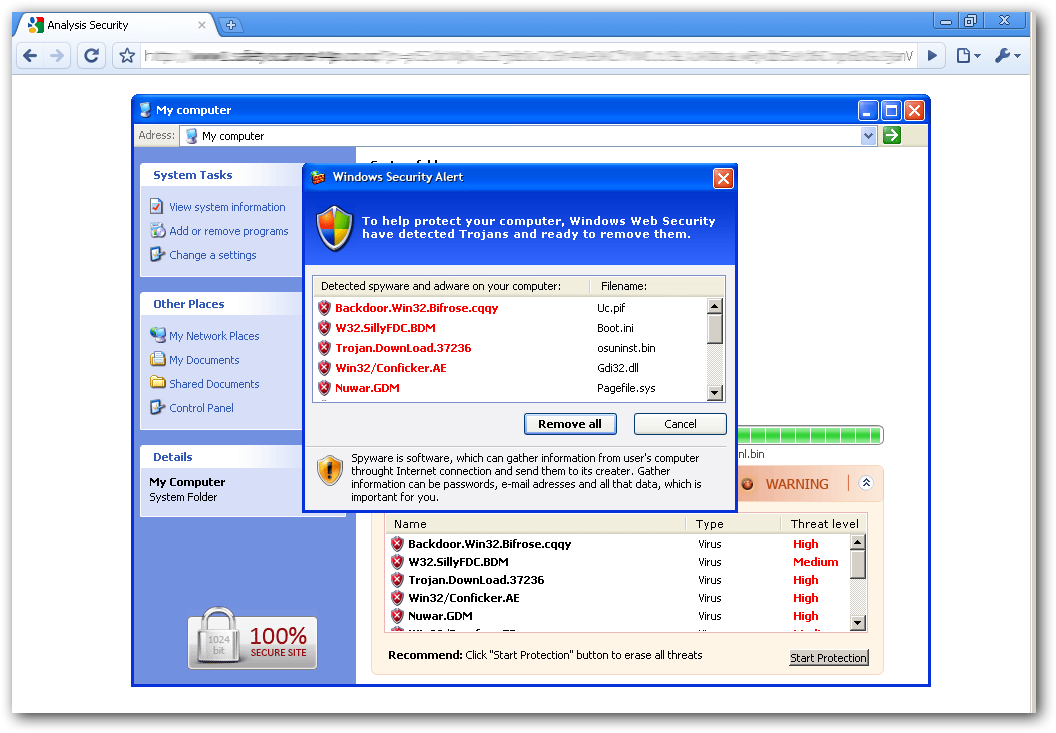Image resolution: width=1056 pixels, height=733 pixels.
Task: Open the wrench tools menu
Action: click(1008, 55)
